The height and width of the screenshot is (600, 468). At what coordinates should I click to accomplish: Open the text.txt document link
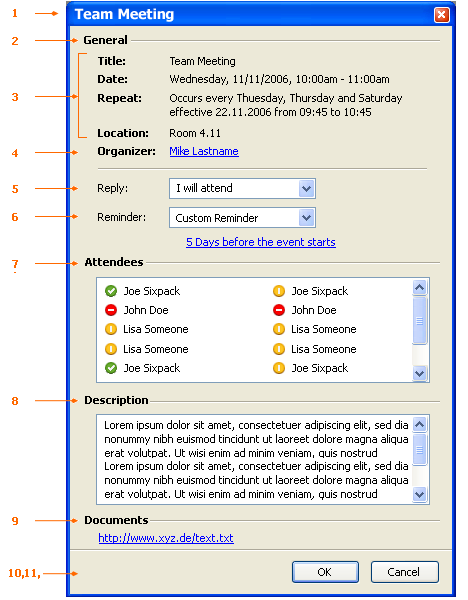point(166,538)
